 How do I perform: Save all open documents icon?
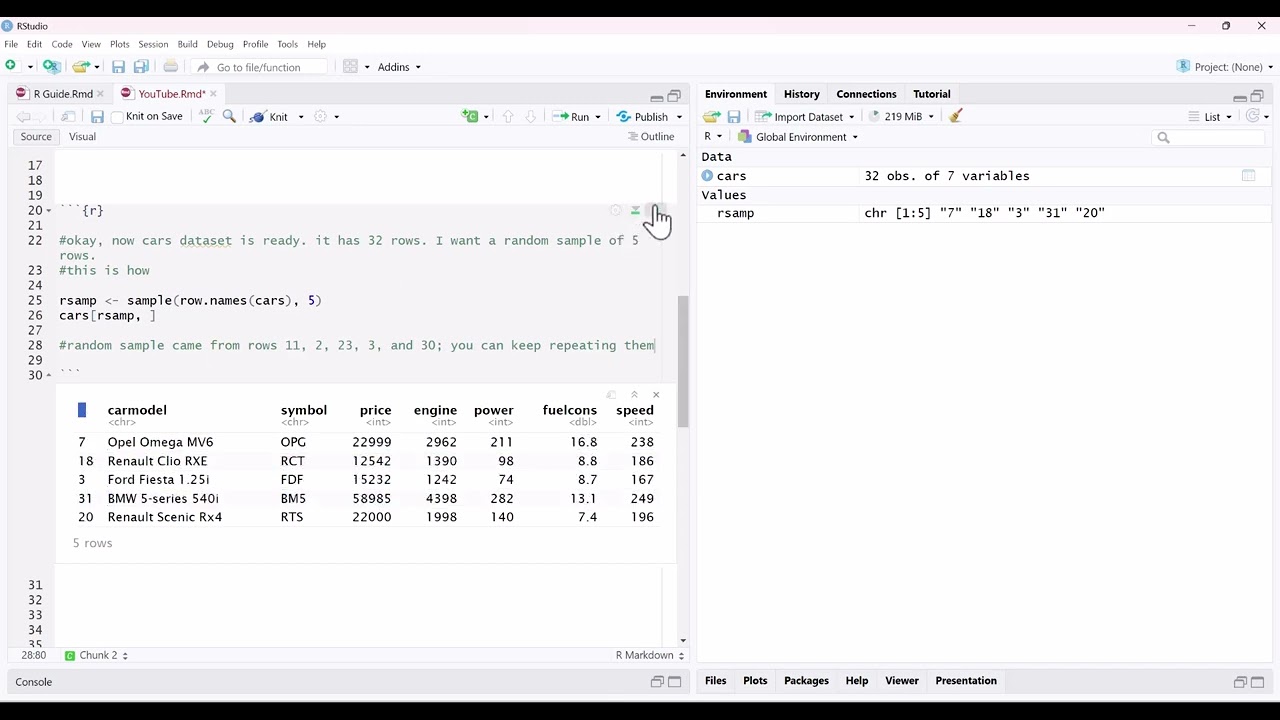tap(141, 67)
